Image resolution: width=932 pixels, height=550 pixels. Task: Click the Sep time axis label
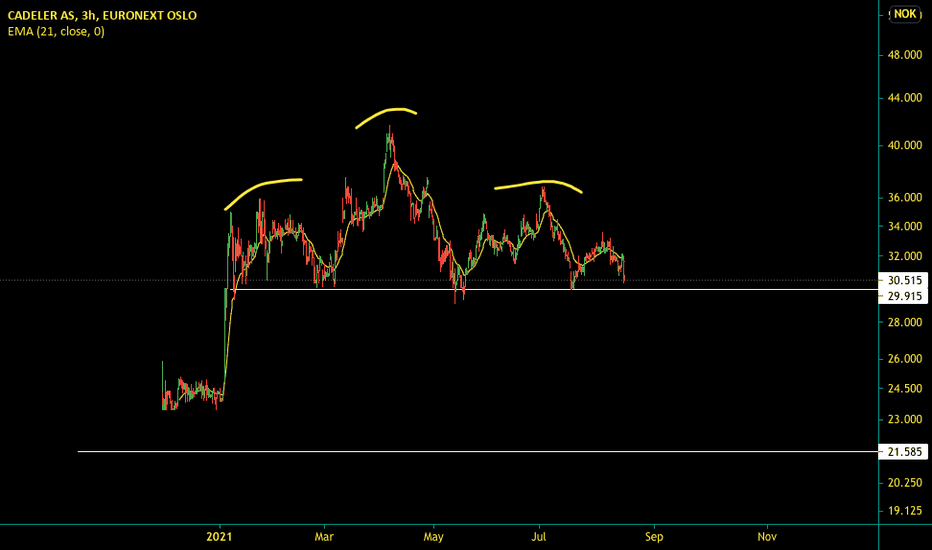(x=654, y=537)
